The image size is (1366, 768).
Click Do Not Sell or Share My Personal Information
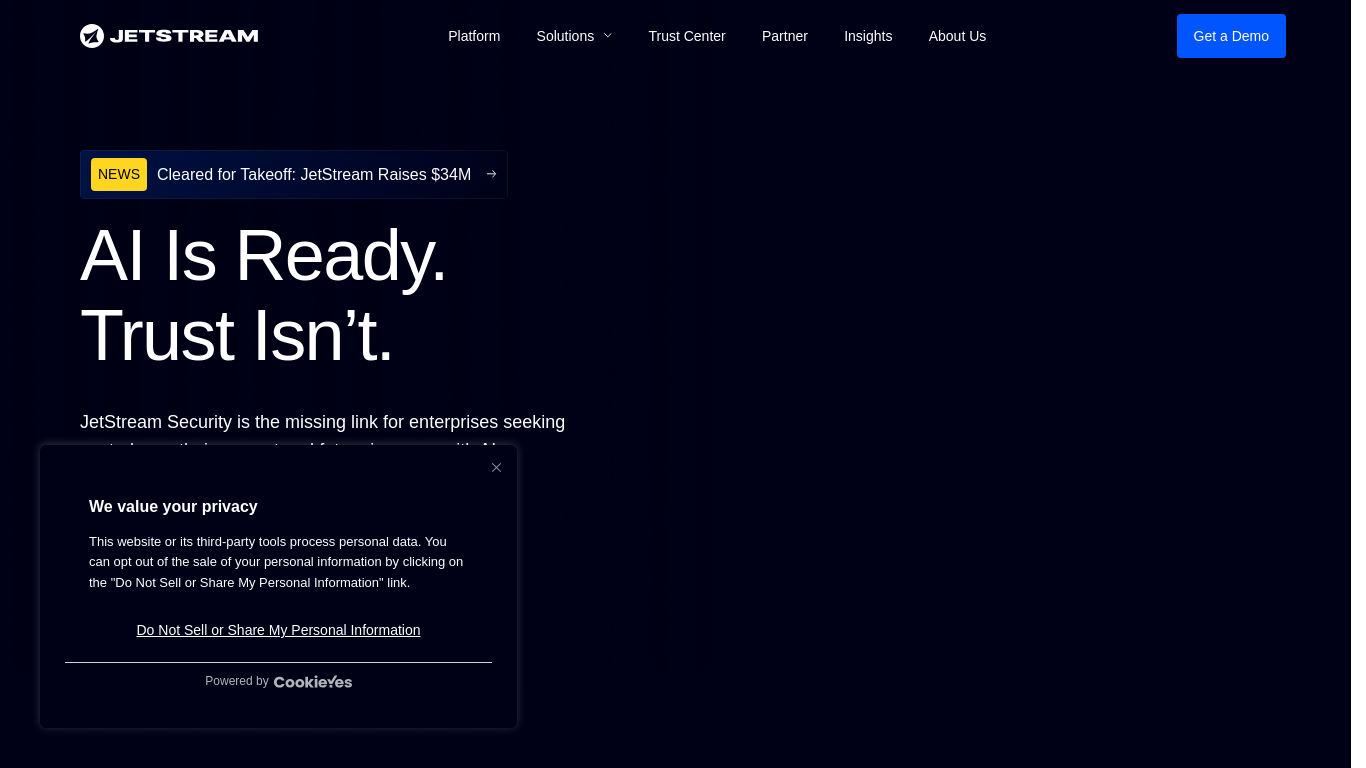(278, 630)
